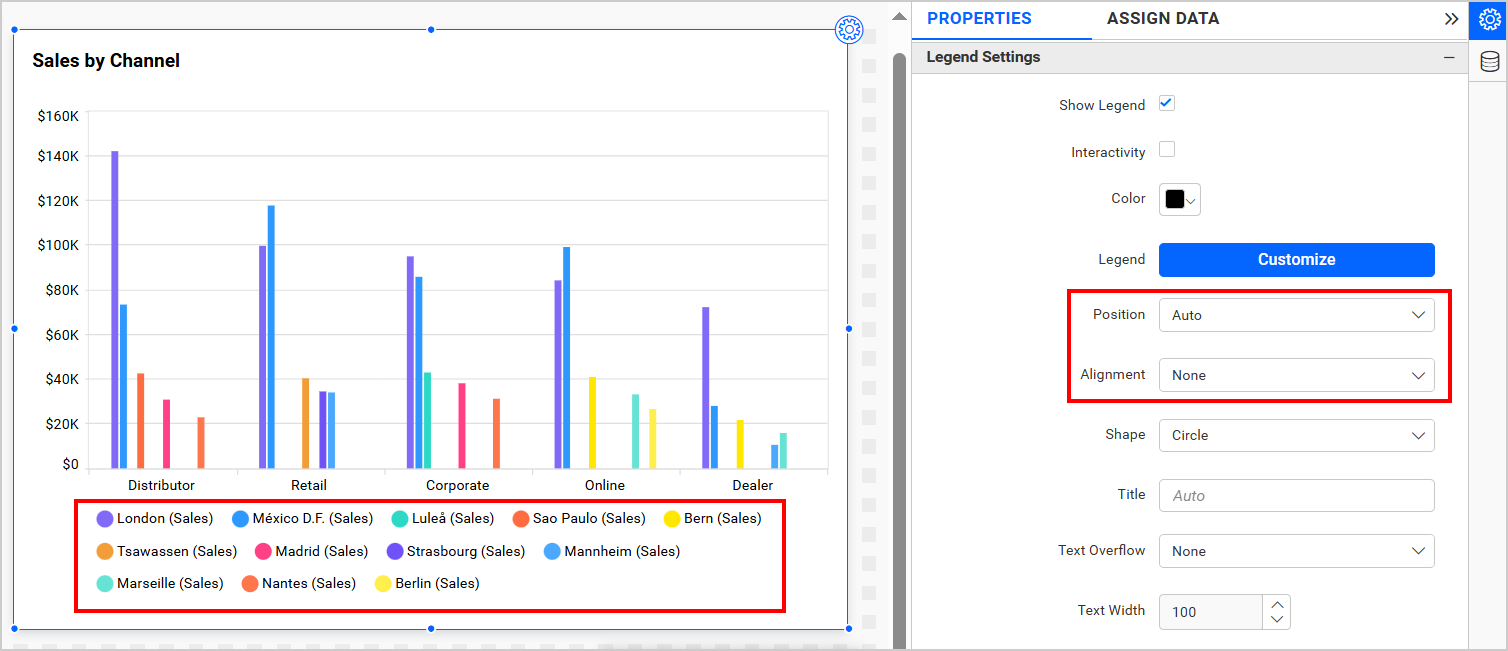Uncheck the Show Legend checkbox
The height and width of the screenshot is (651, 1508).
tap(1166, 104)
